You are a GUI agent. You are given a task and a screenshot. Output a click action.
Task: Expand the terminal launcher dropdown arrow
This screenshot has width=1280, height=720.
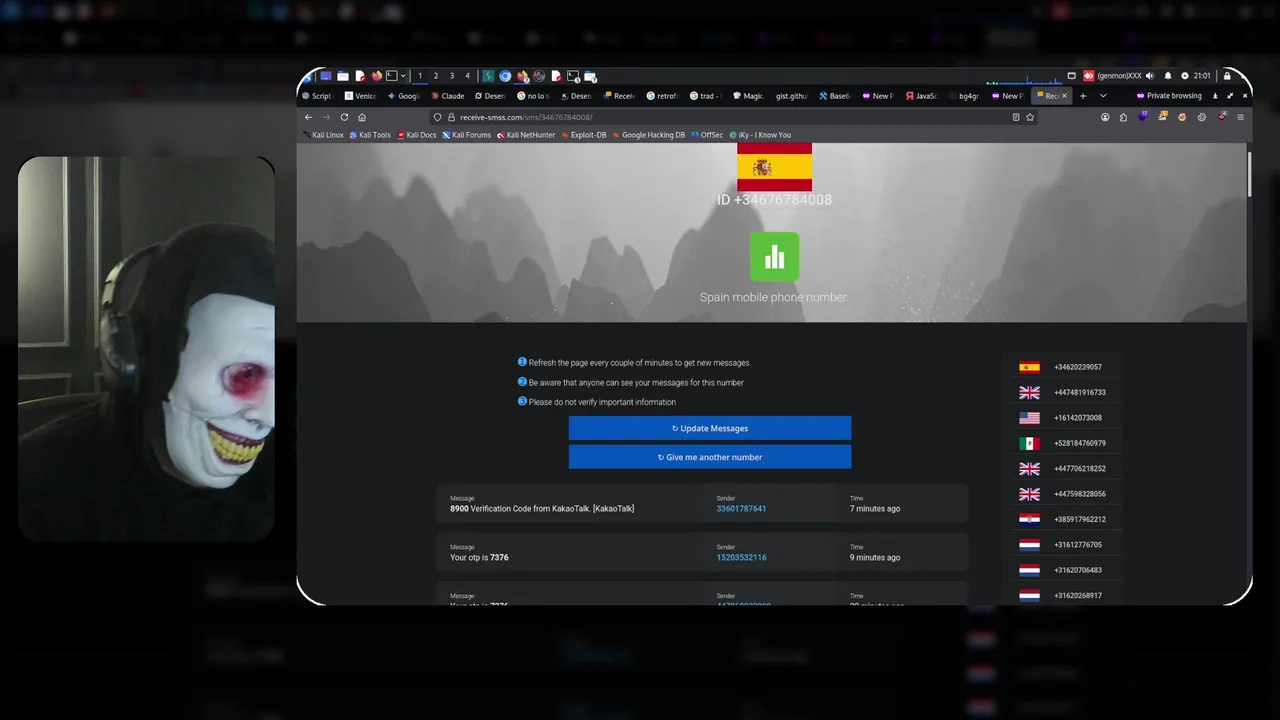403,76
